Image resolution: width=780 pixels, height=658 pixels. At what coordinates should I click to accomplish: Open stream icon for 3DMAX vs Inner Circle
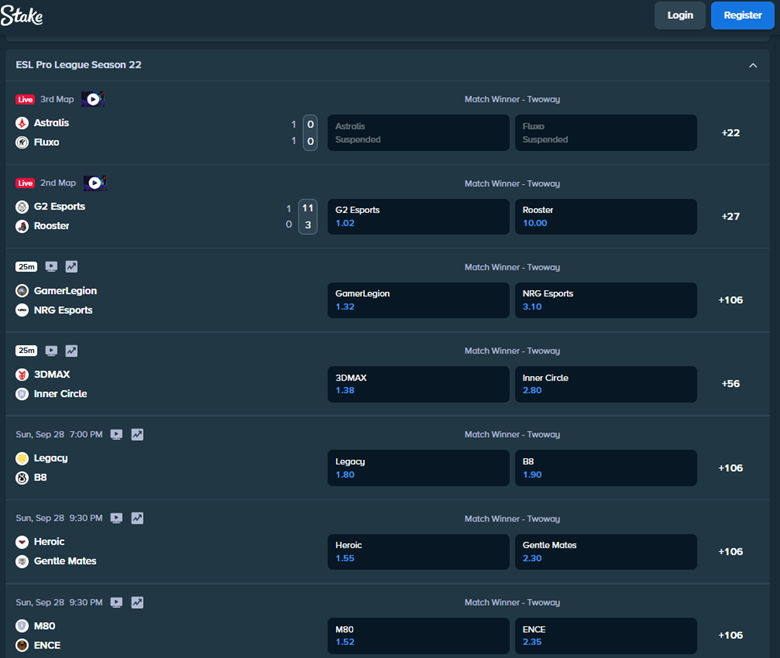pyautogui.click(x=51, y=351)
